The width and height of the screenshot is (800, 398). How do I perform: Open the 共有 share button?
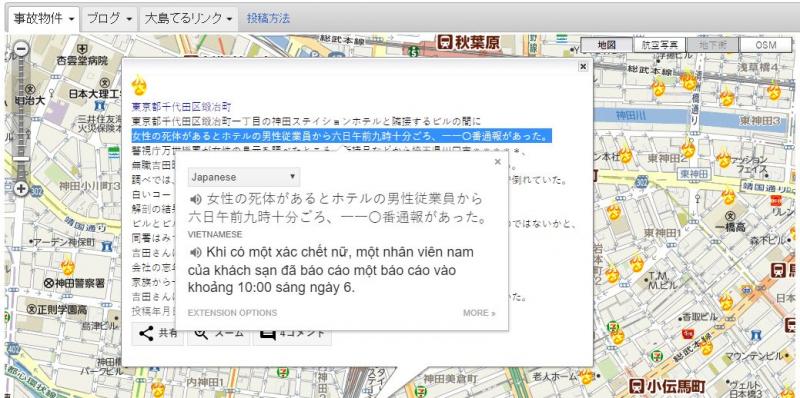tap(158, 333)
